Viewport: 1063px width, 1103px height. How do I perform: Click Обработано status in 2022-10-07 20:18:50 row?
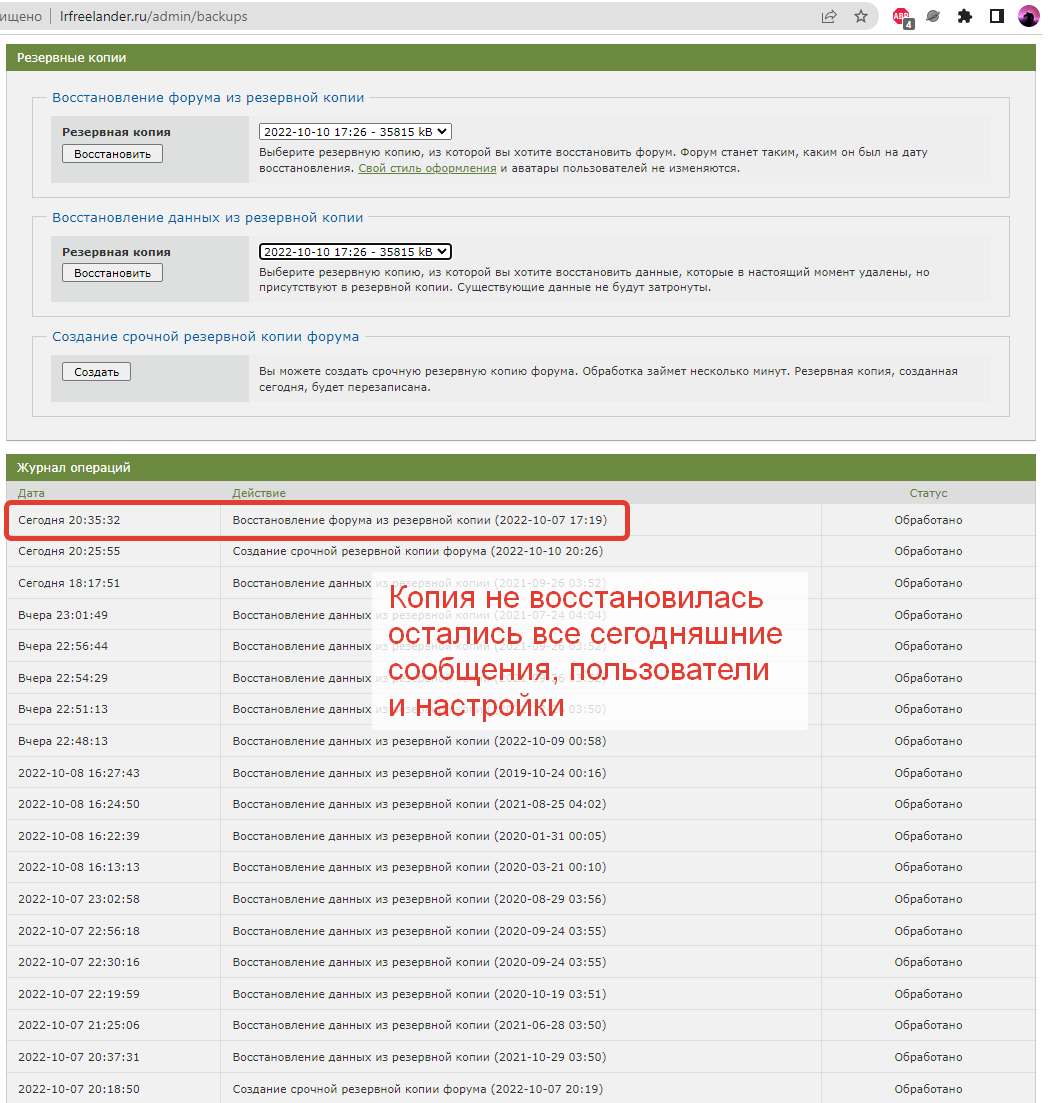(x=928, y=1089)
